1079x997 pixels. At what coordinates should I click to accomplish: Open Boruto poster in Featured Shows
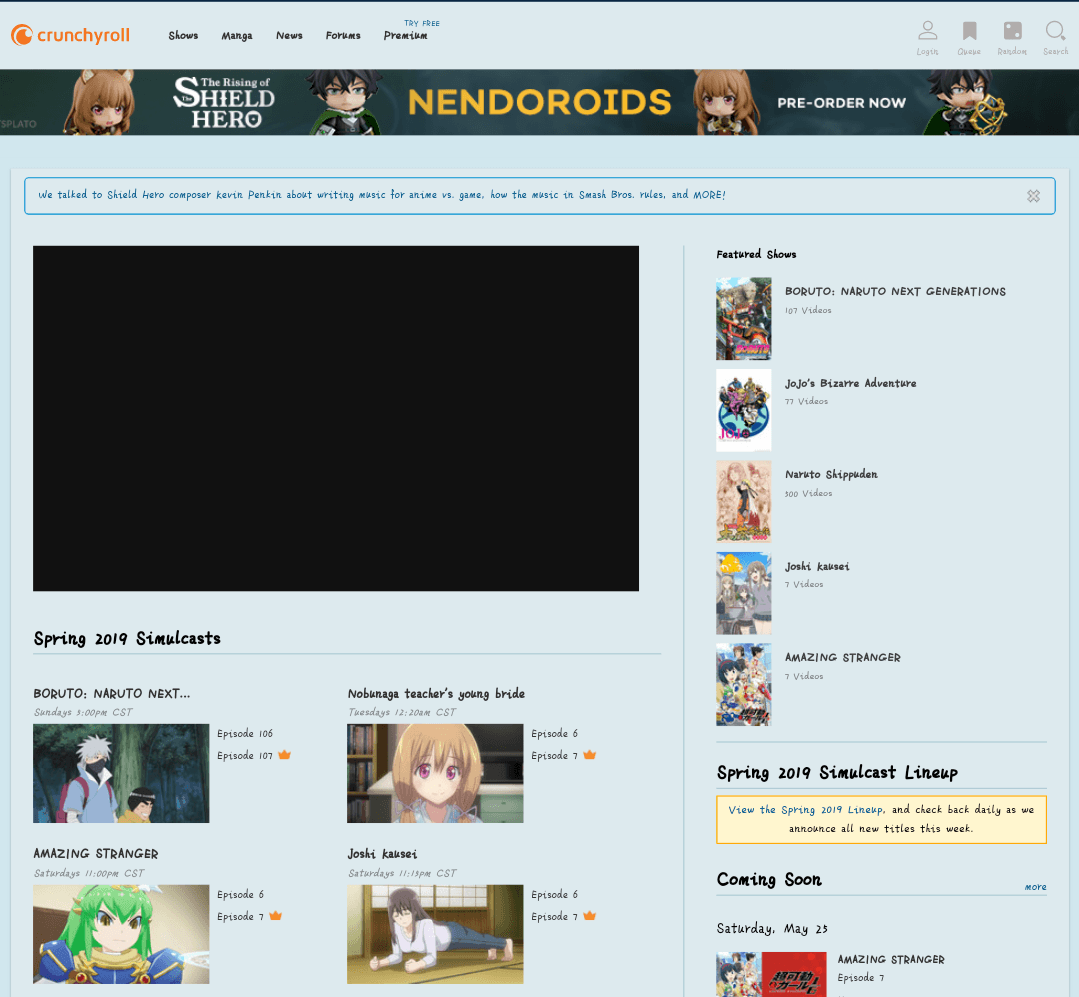pos(743,319)
